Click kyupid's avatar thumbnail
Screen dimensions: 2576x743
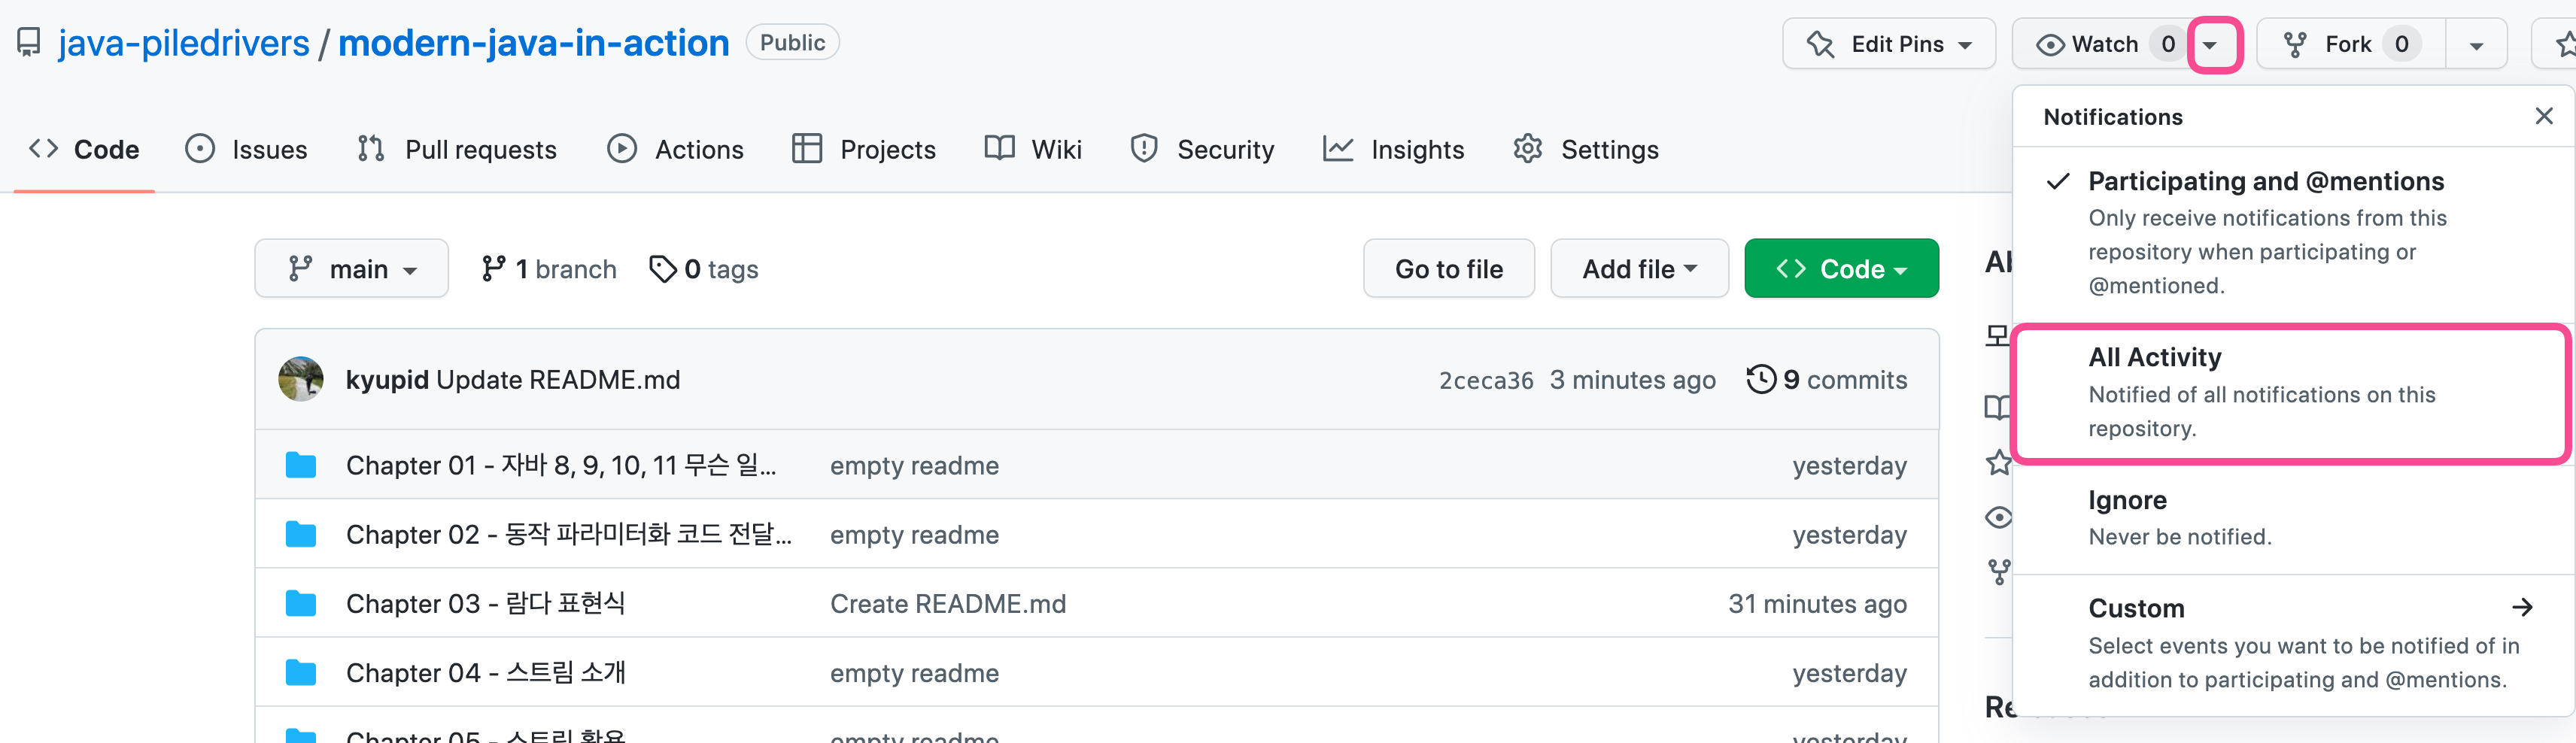[301, 380]
